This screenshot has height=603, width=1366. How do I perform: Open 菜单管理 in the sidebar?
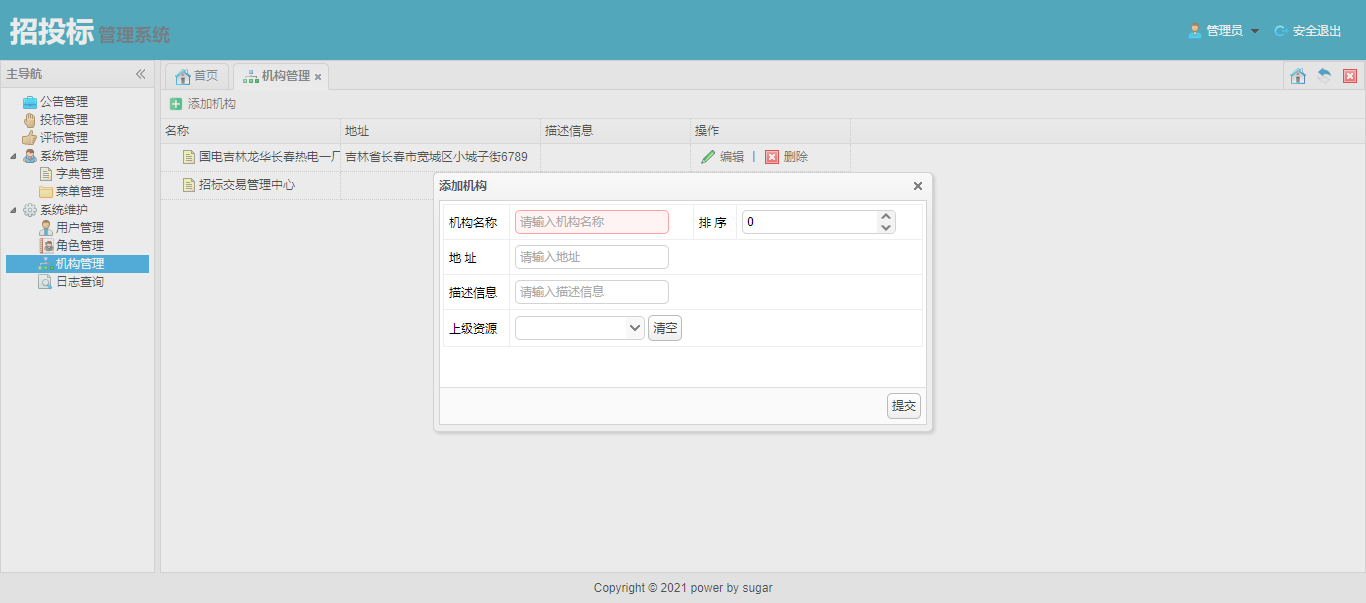point(80,191)
